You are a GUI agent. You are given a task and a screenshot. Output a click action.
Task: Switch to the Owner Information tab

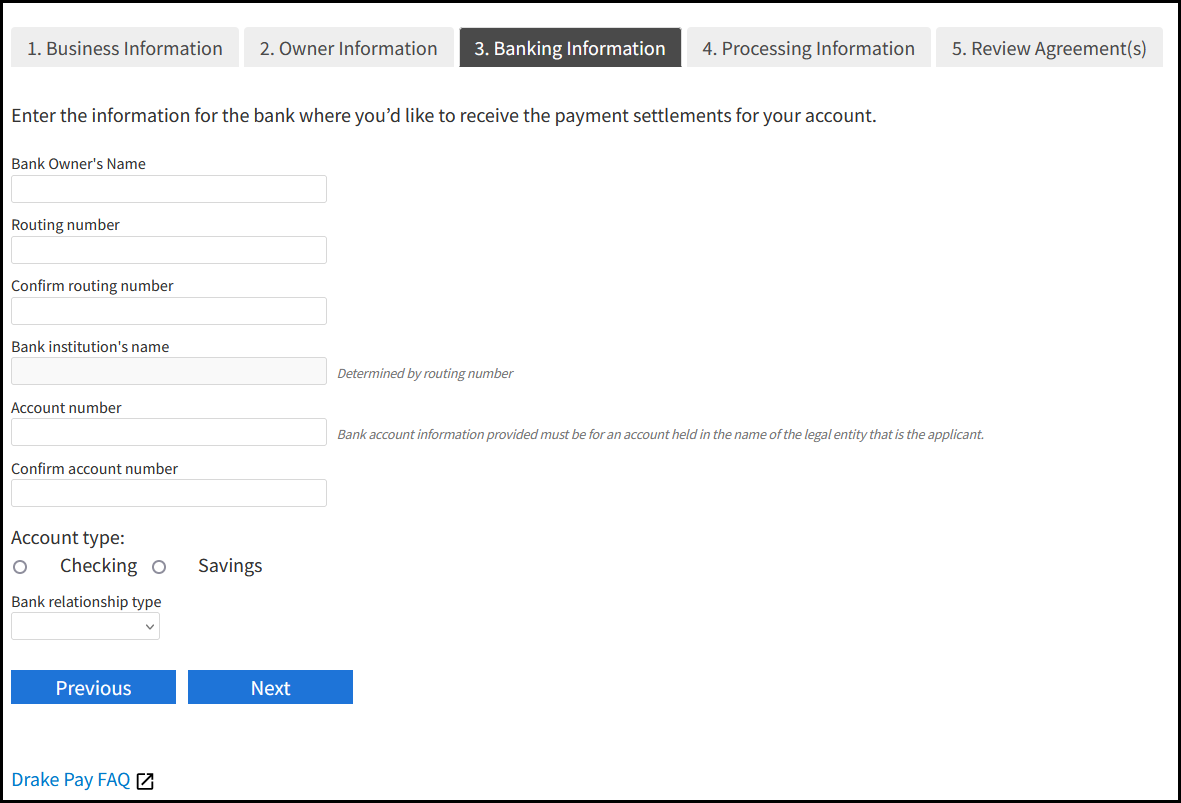(348, 47)
